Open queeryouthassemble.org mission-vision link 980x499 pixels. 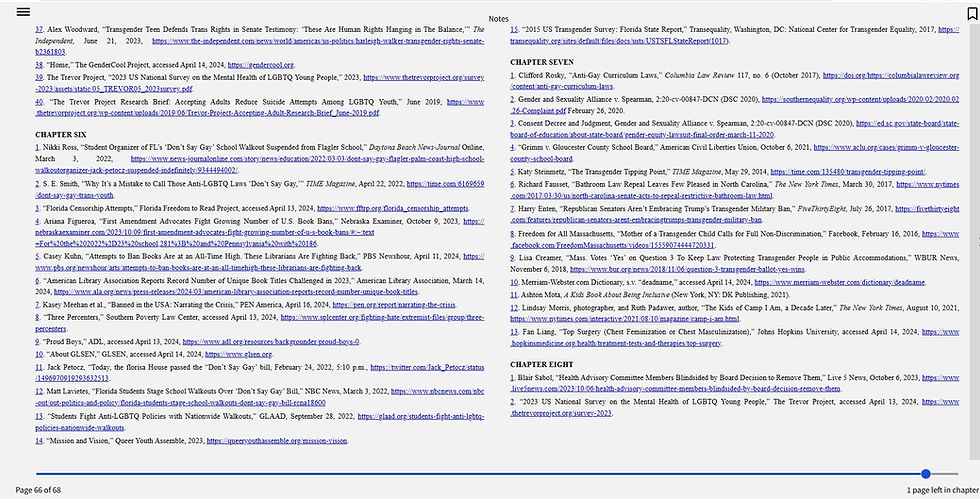point(276,441)
